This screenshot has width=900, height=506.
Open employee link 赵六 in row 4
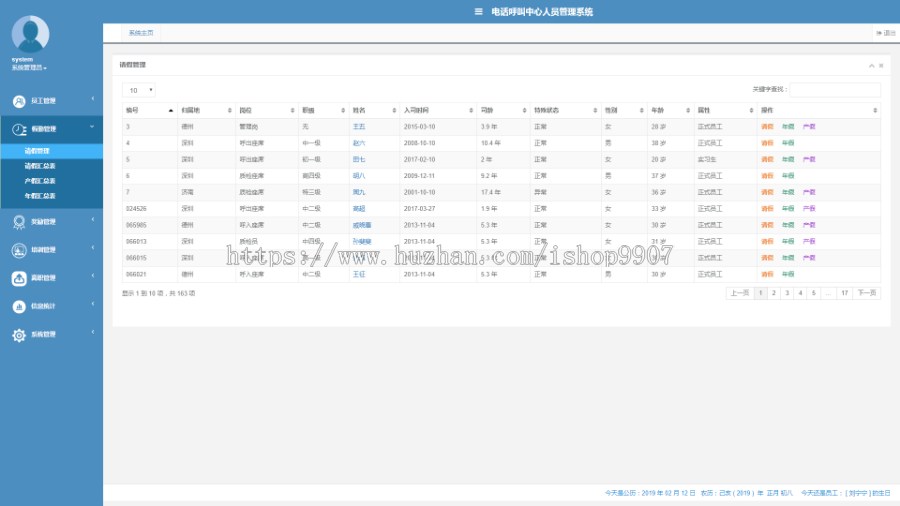(359, 143)
